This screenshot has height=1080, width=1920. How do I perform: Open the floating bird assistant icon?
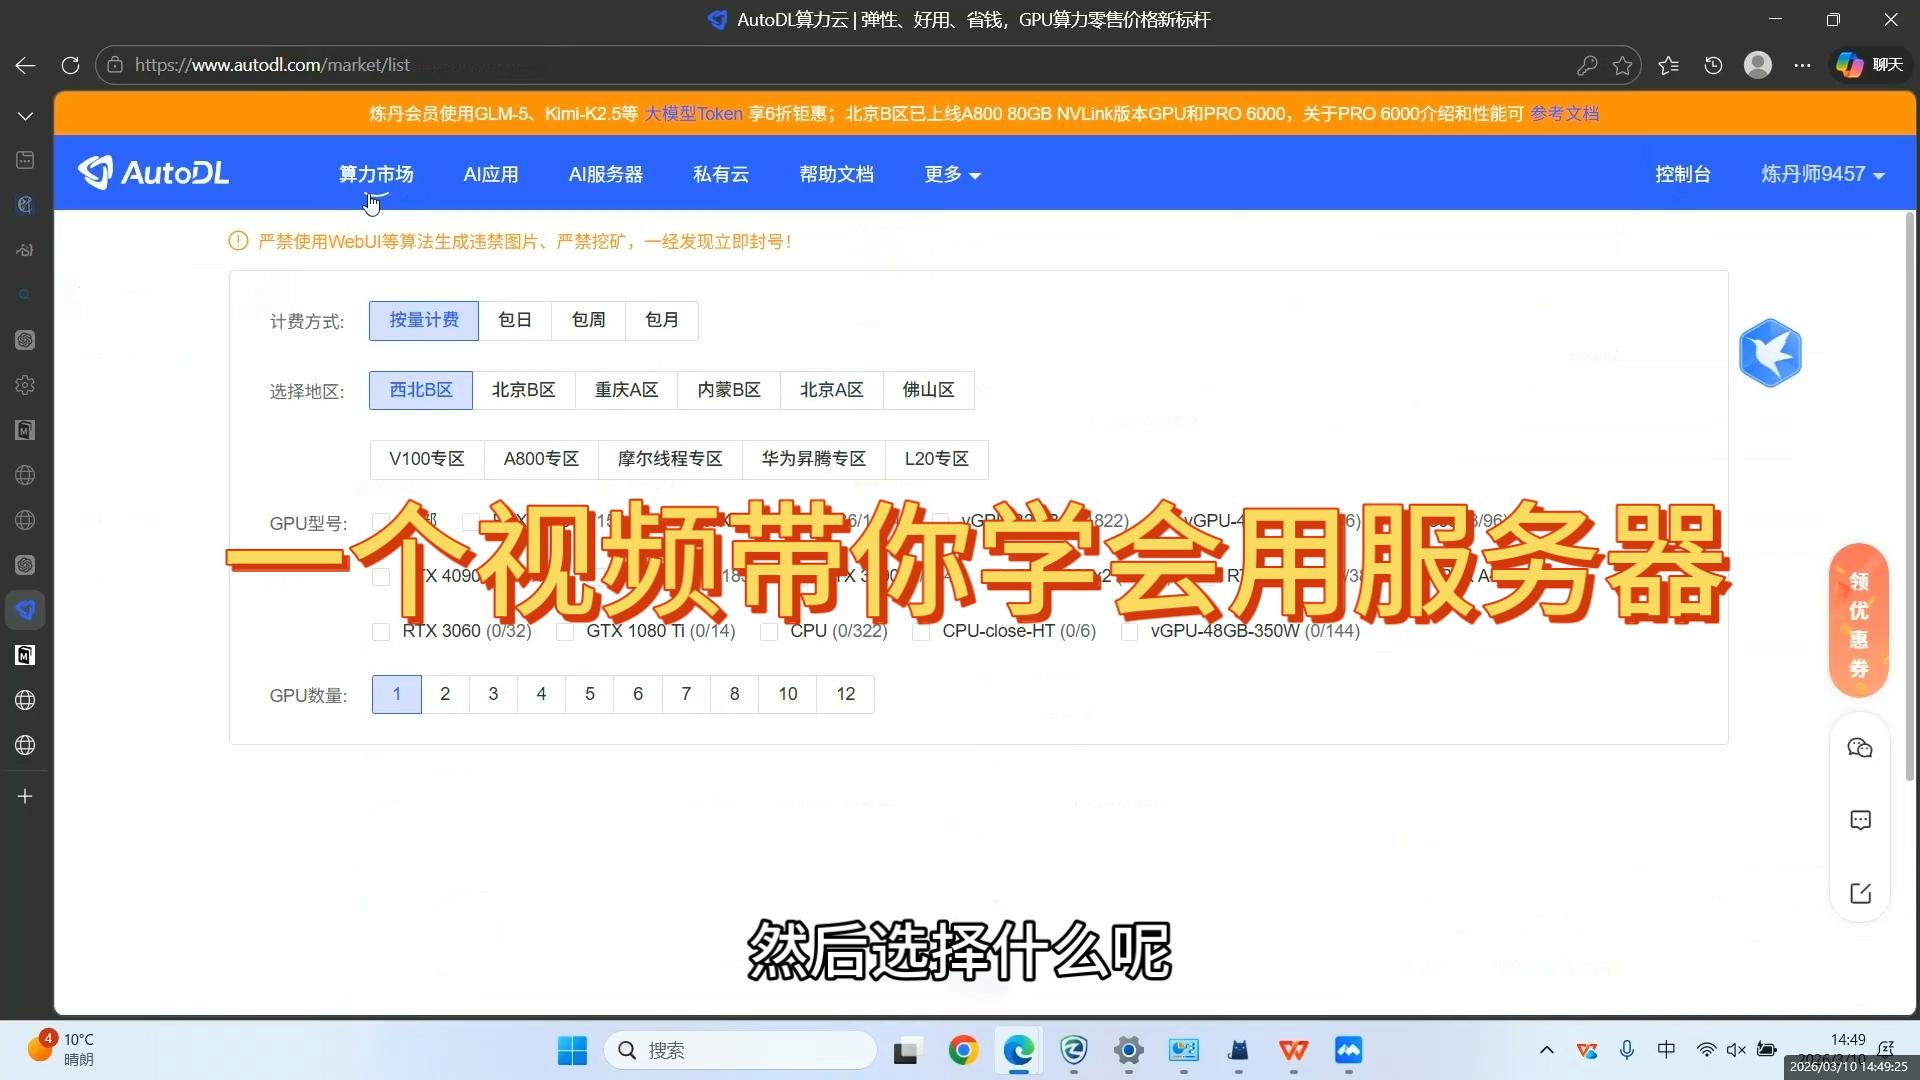point(1770,353)
